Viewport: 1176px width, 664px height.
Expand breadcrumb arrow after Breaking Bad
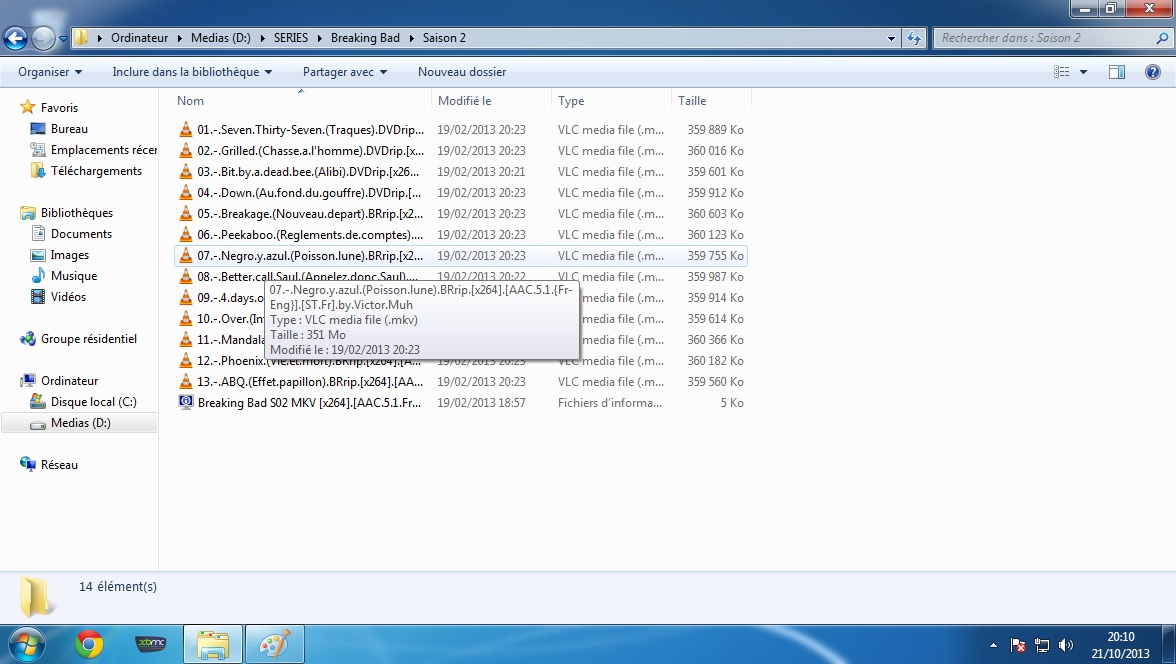(x=412, y=38)
